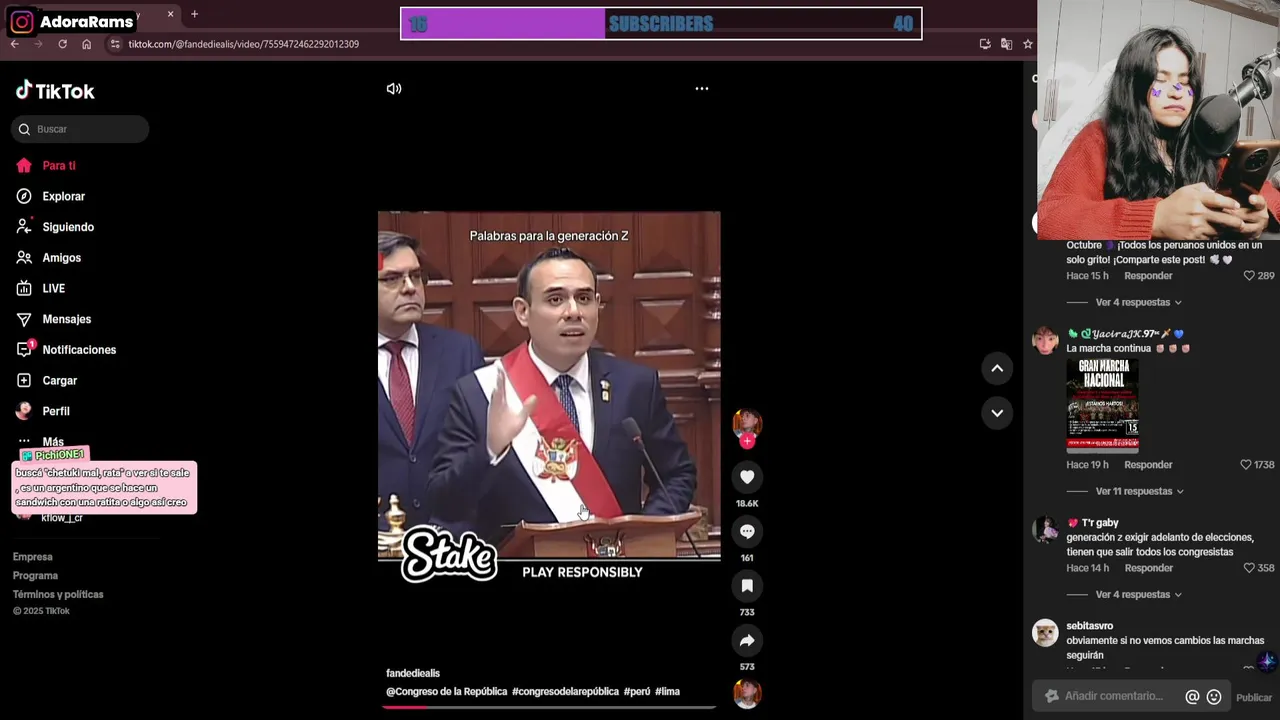This screenshot has height=720, width=1280.
Task: Expand Ver 4 respuestas under Octubre comment
Action: pos(1138,302)
